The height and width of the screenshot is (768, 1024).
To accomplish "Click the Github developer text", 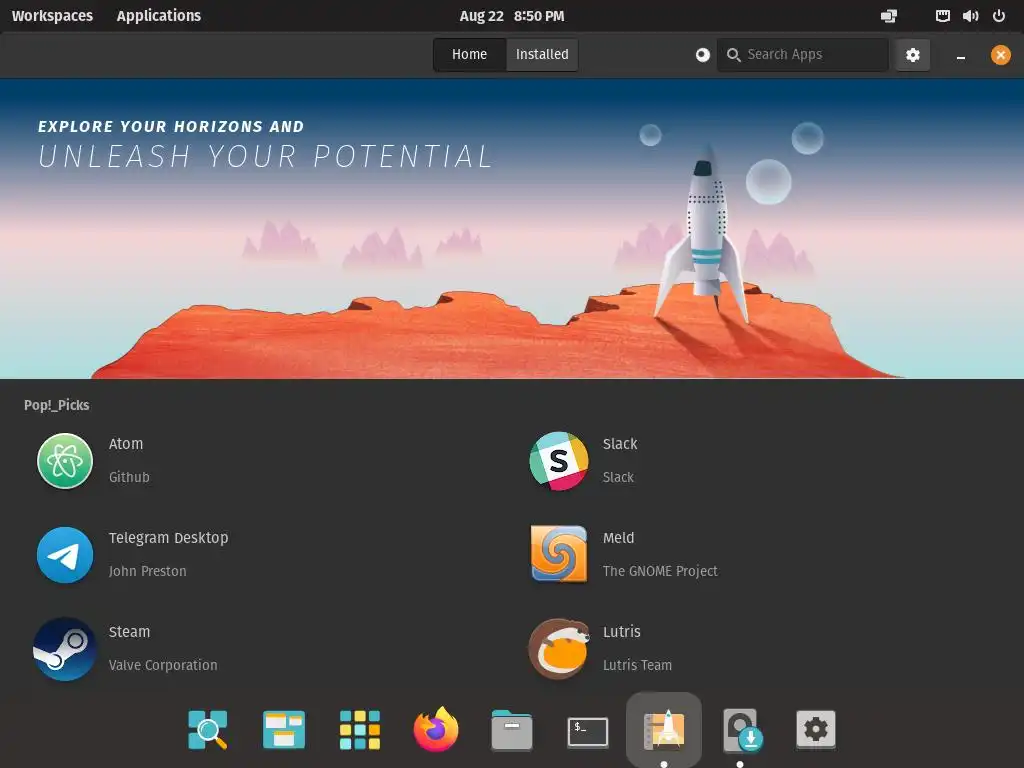I will 129,477.
